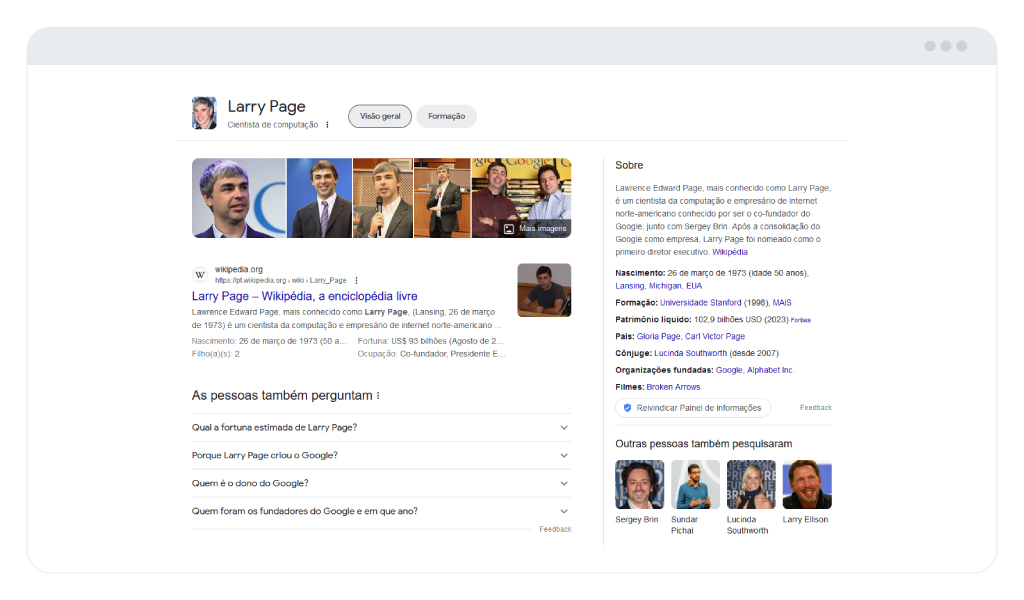Open Larry Ellison's profile card
Viewport: 1024px width, 600px height.
(807, 492)
